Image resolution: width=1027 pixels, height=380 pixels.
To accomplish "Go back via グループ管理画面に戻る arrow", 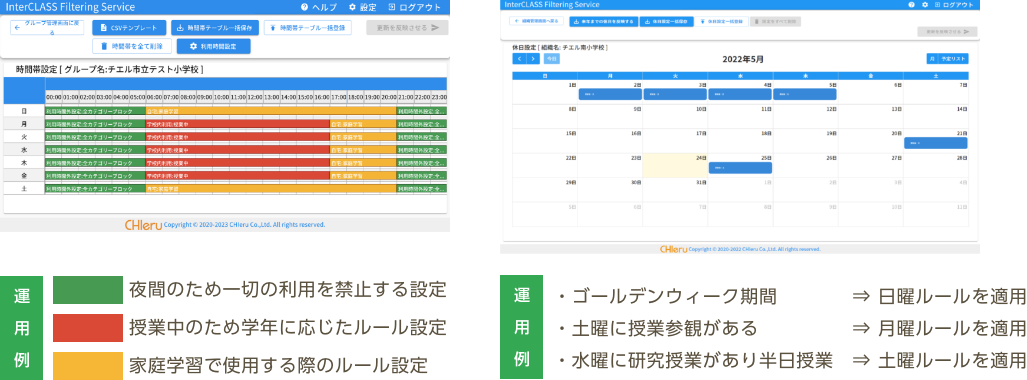I will [47, 28].
